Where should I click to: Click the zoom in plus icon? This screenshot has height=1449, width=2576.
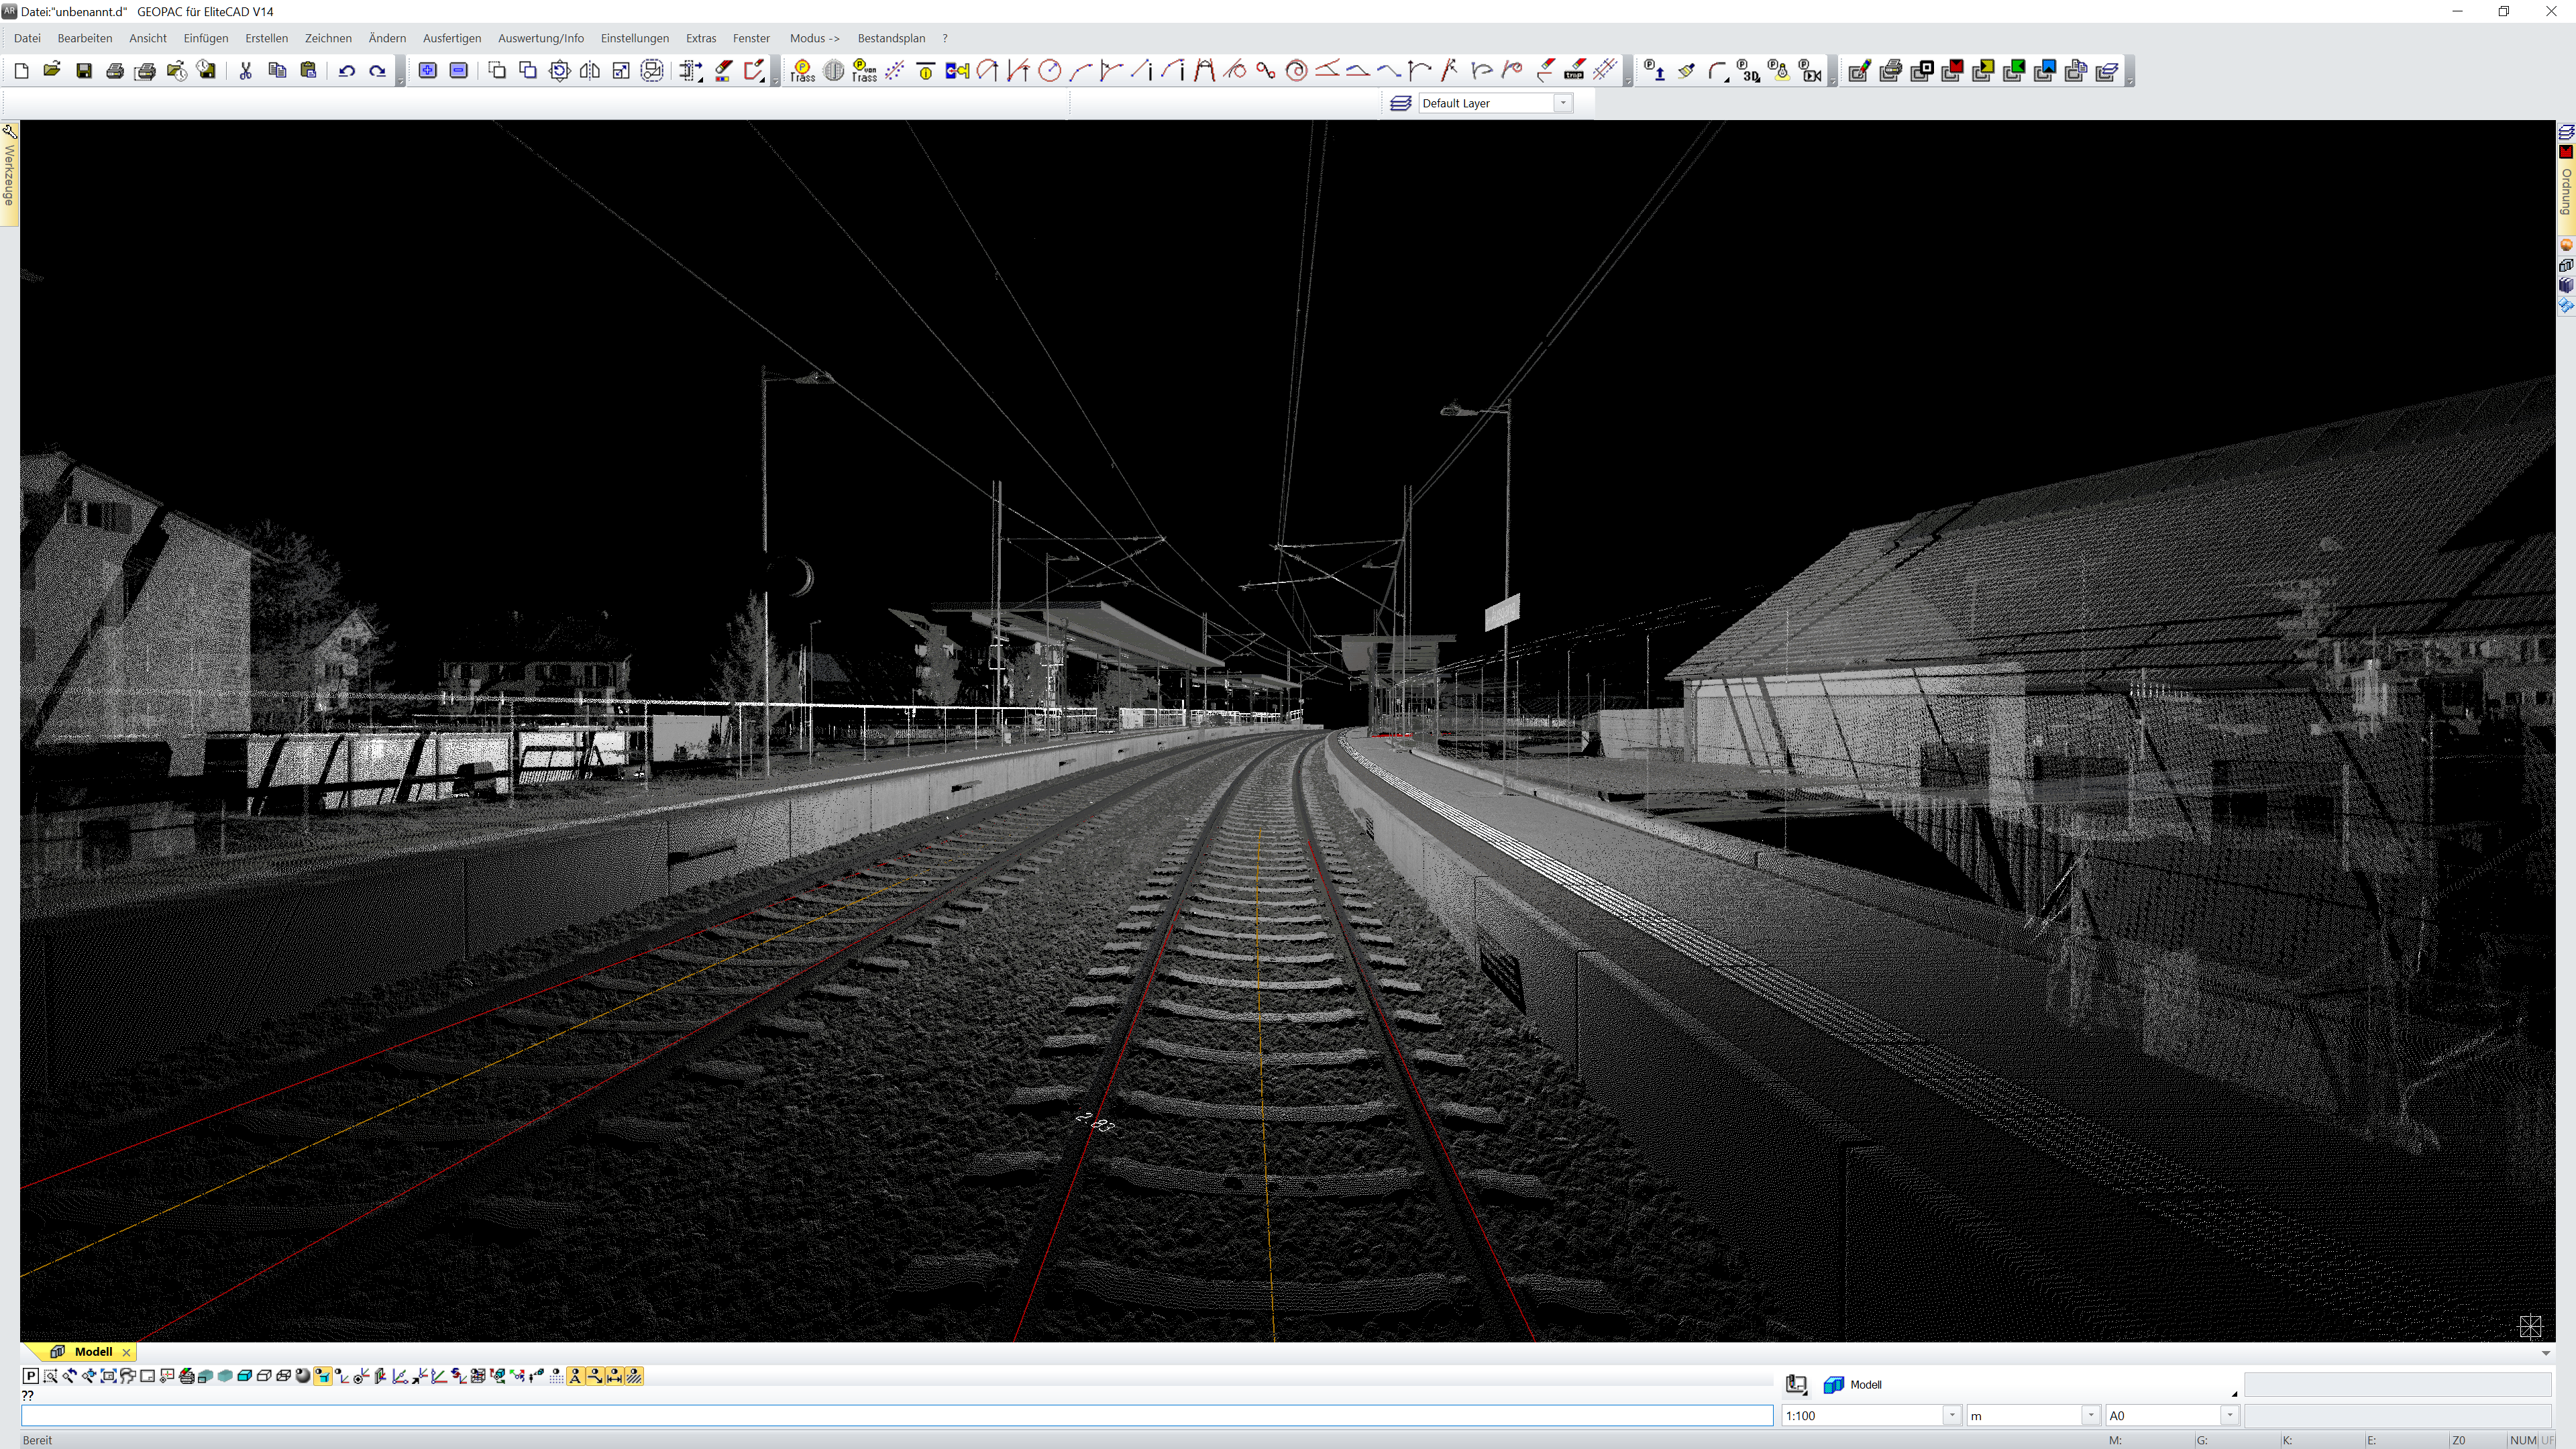coord(427,71)
